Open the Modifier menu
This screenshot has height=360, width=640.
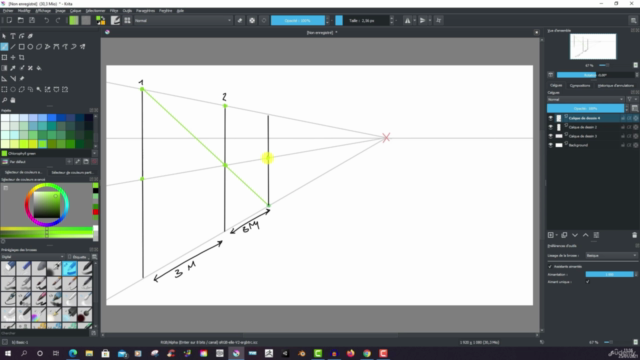[x=24, y=11]
